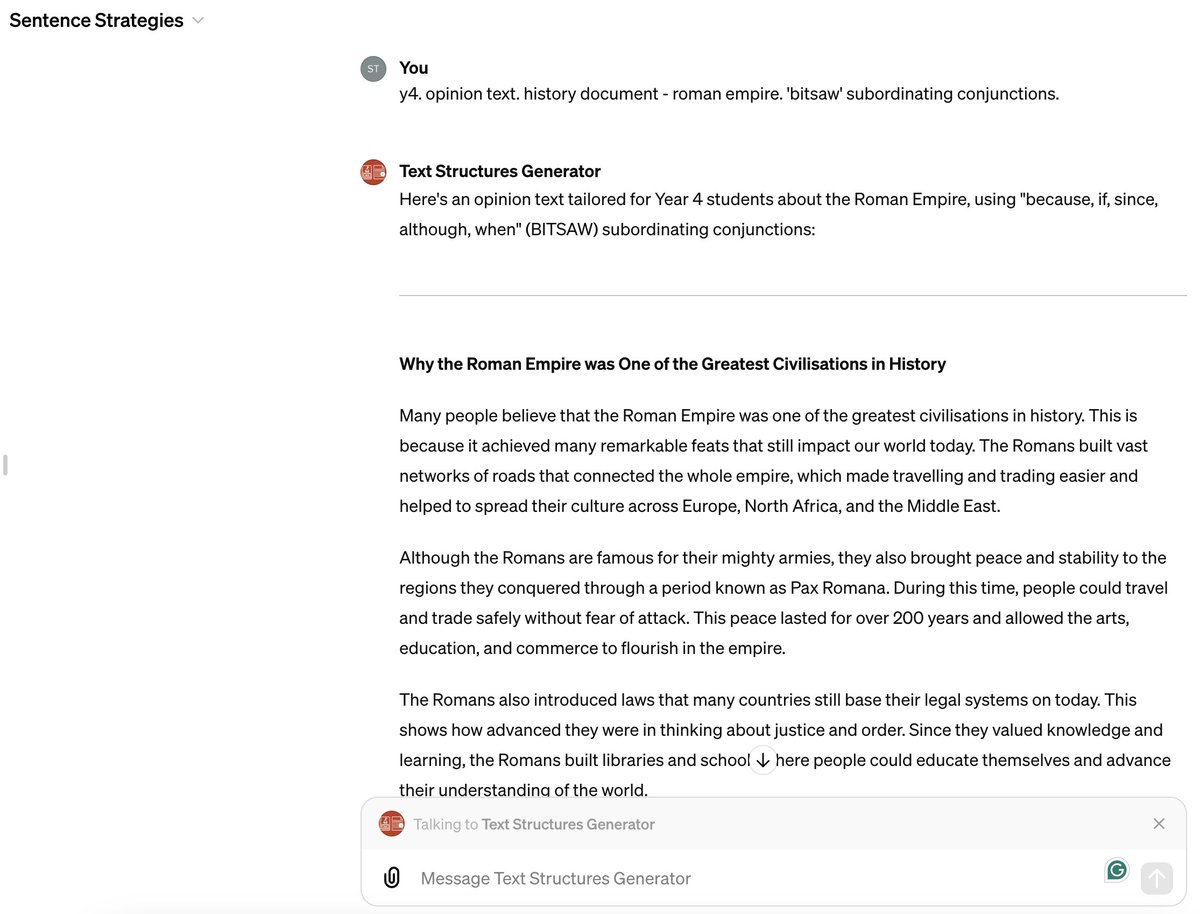1200x914 pixels.
Task: Click the Text Structures Generator avatar beside response
Action: click(x=373, y=172)
